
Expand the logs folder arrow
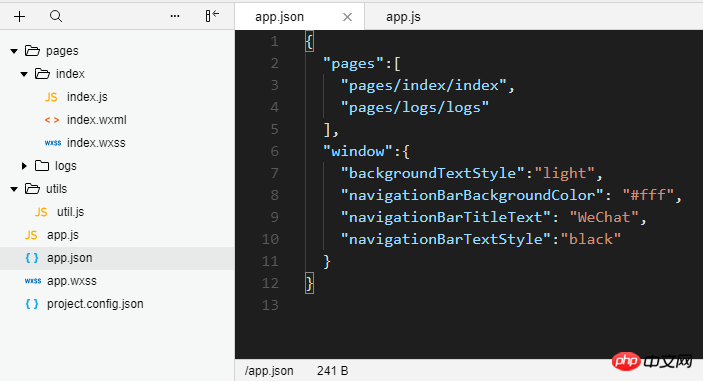coord(24,166)
